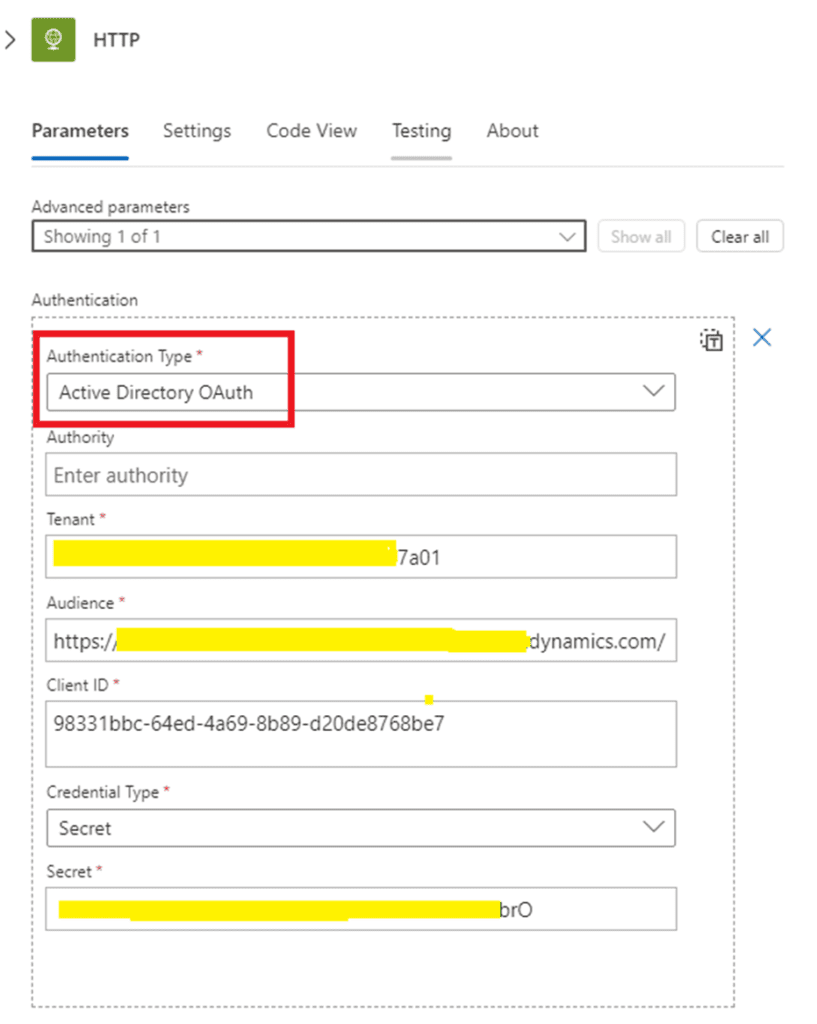
Task: Click the Secret value field
Action: pyautogui.click(x=360, y=909)
